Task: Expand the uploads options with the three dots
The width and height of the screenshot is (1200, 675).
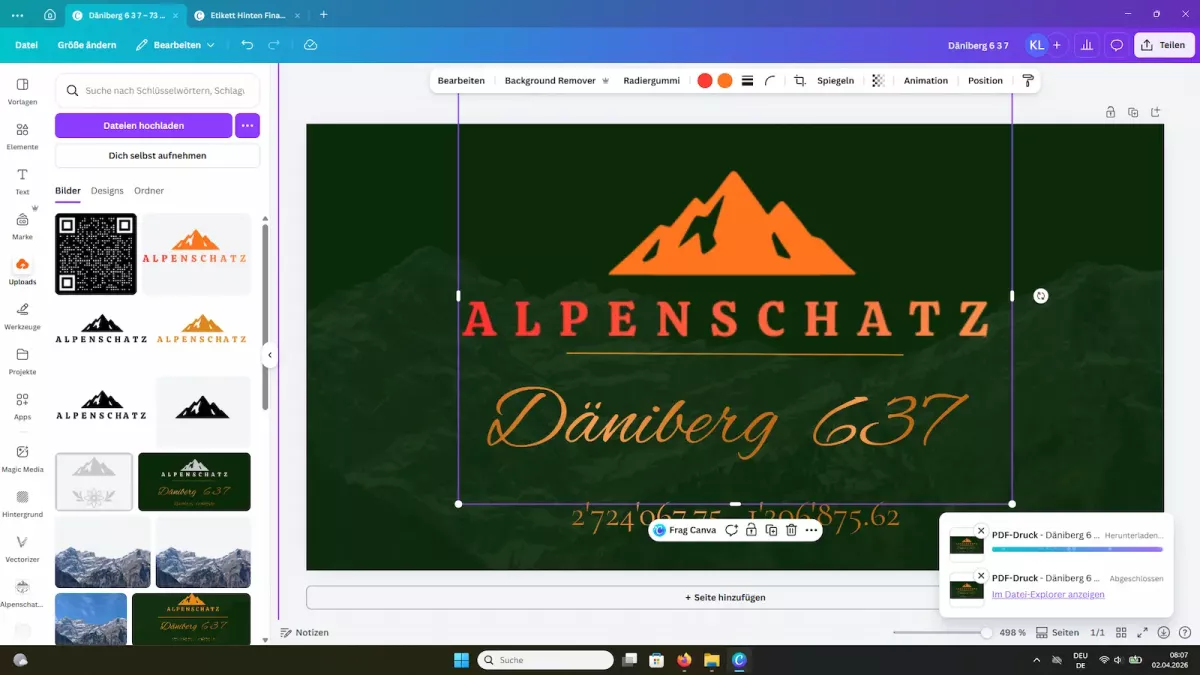Action: coord(246,125)
